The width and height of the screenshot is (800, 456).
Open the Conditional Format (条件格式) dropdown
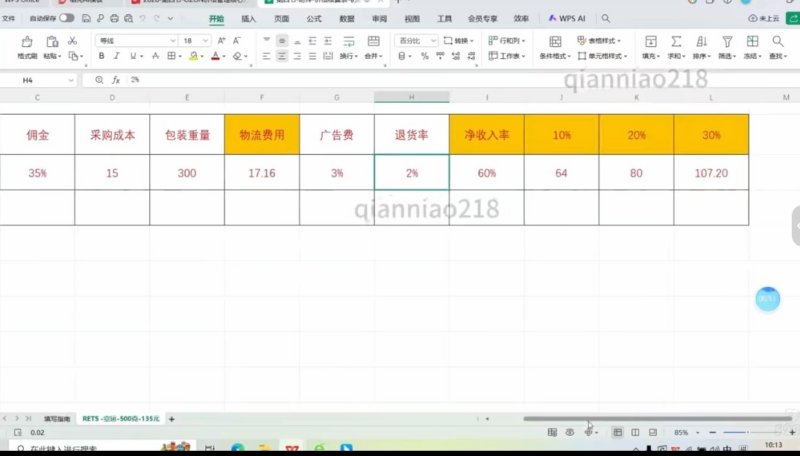click(555, 56)
